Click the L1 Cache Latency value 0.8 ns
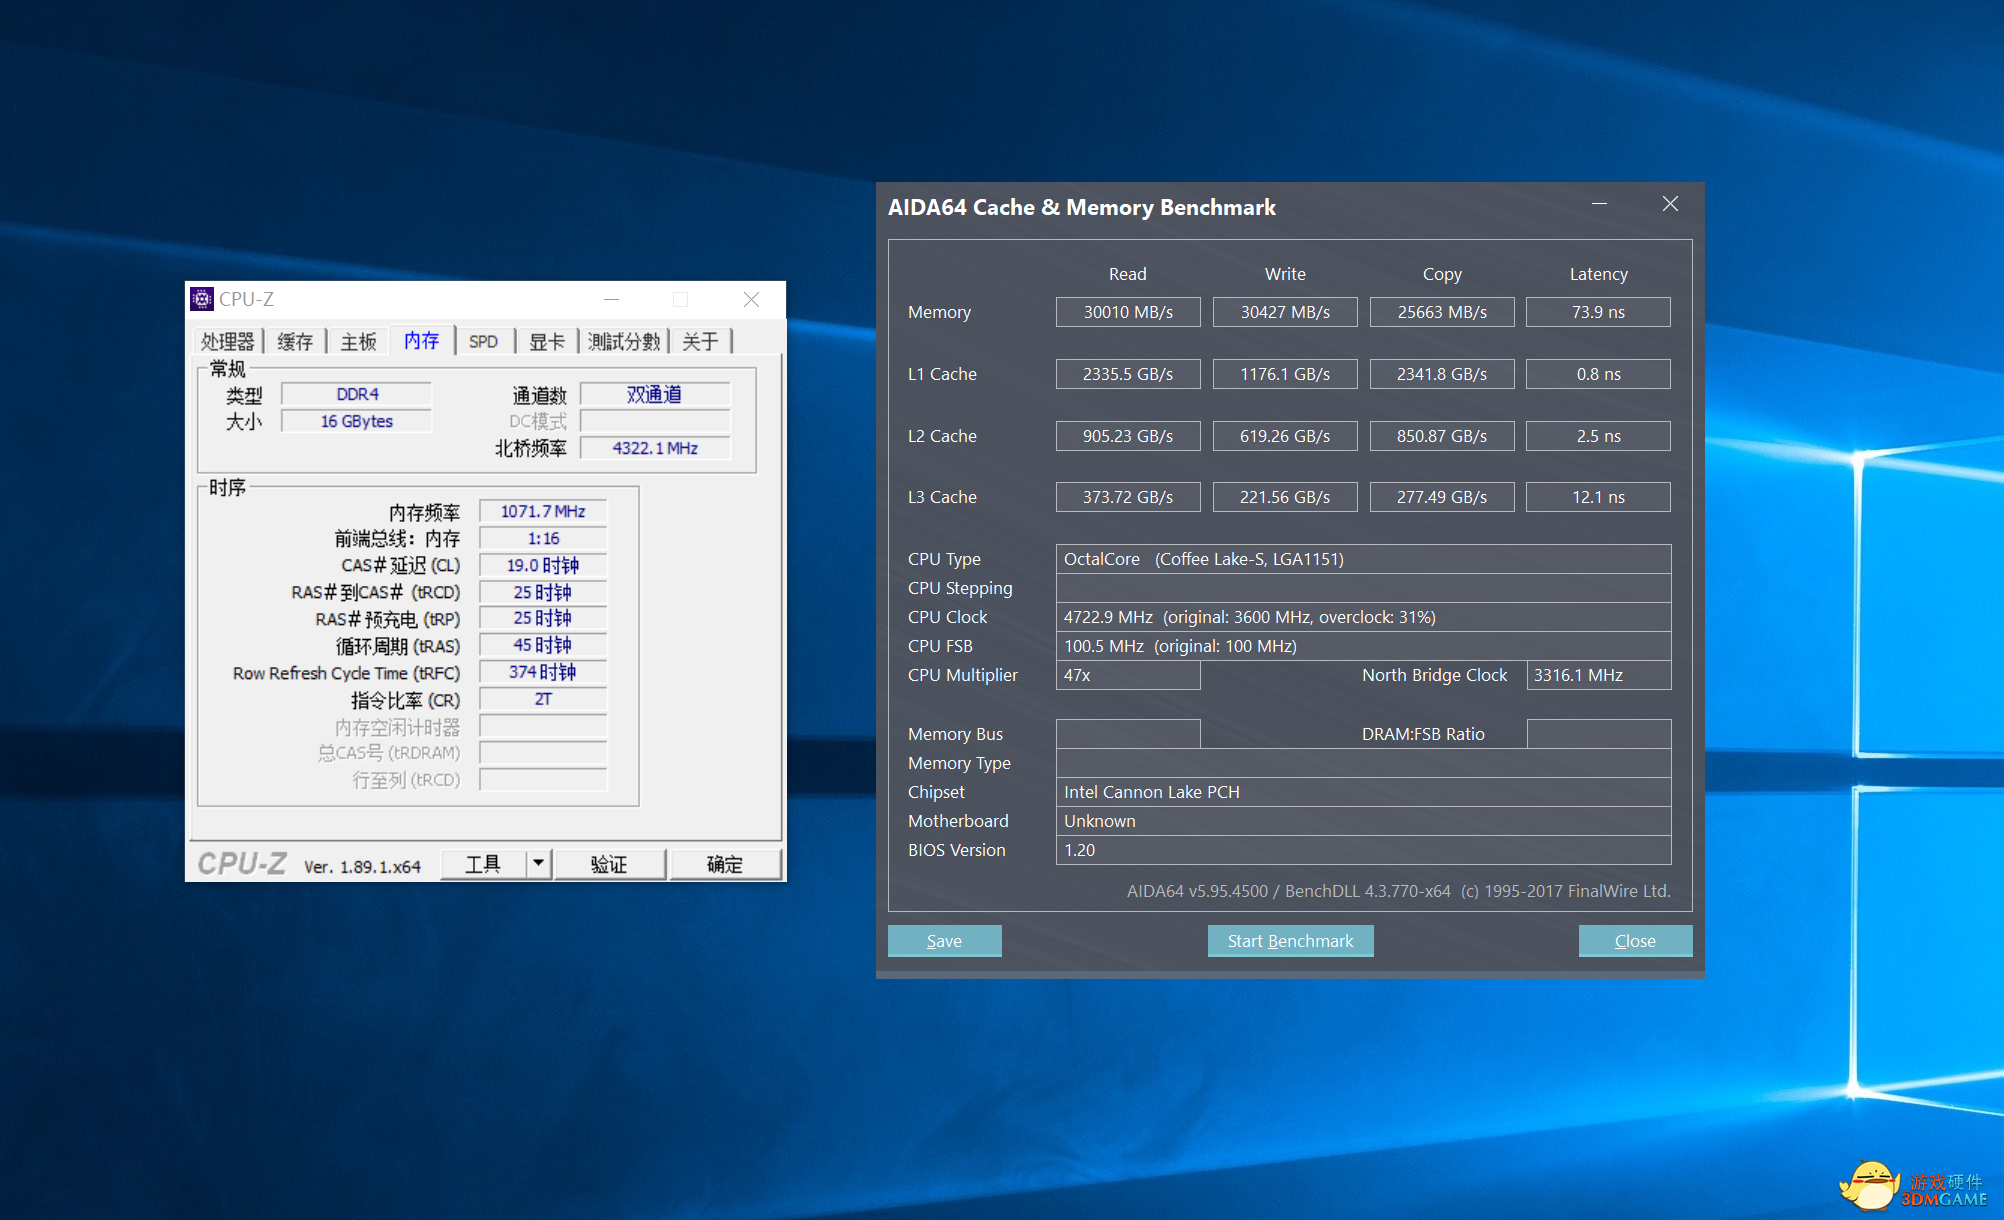2004x1220 pixels. click(x=1598, y=374)
